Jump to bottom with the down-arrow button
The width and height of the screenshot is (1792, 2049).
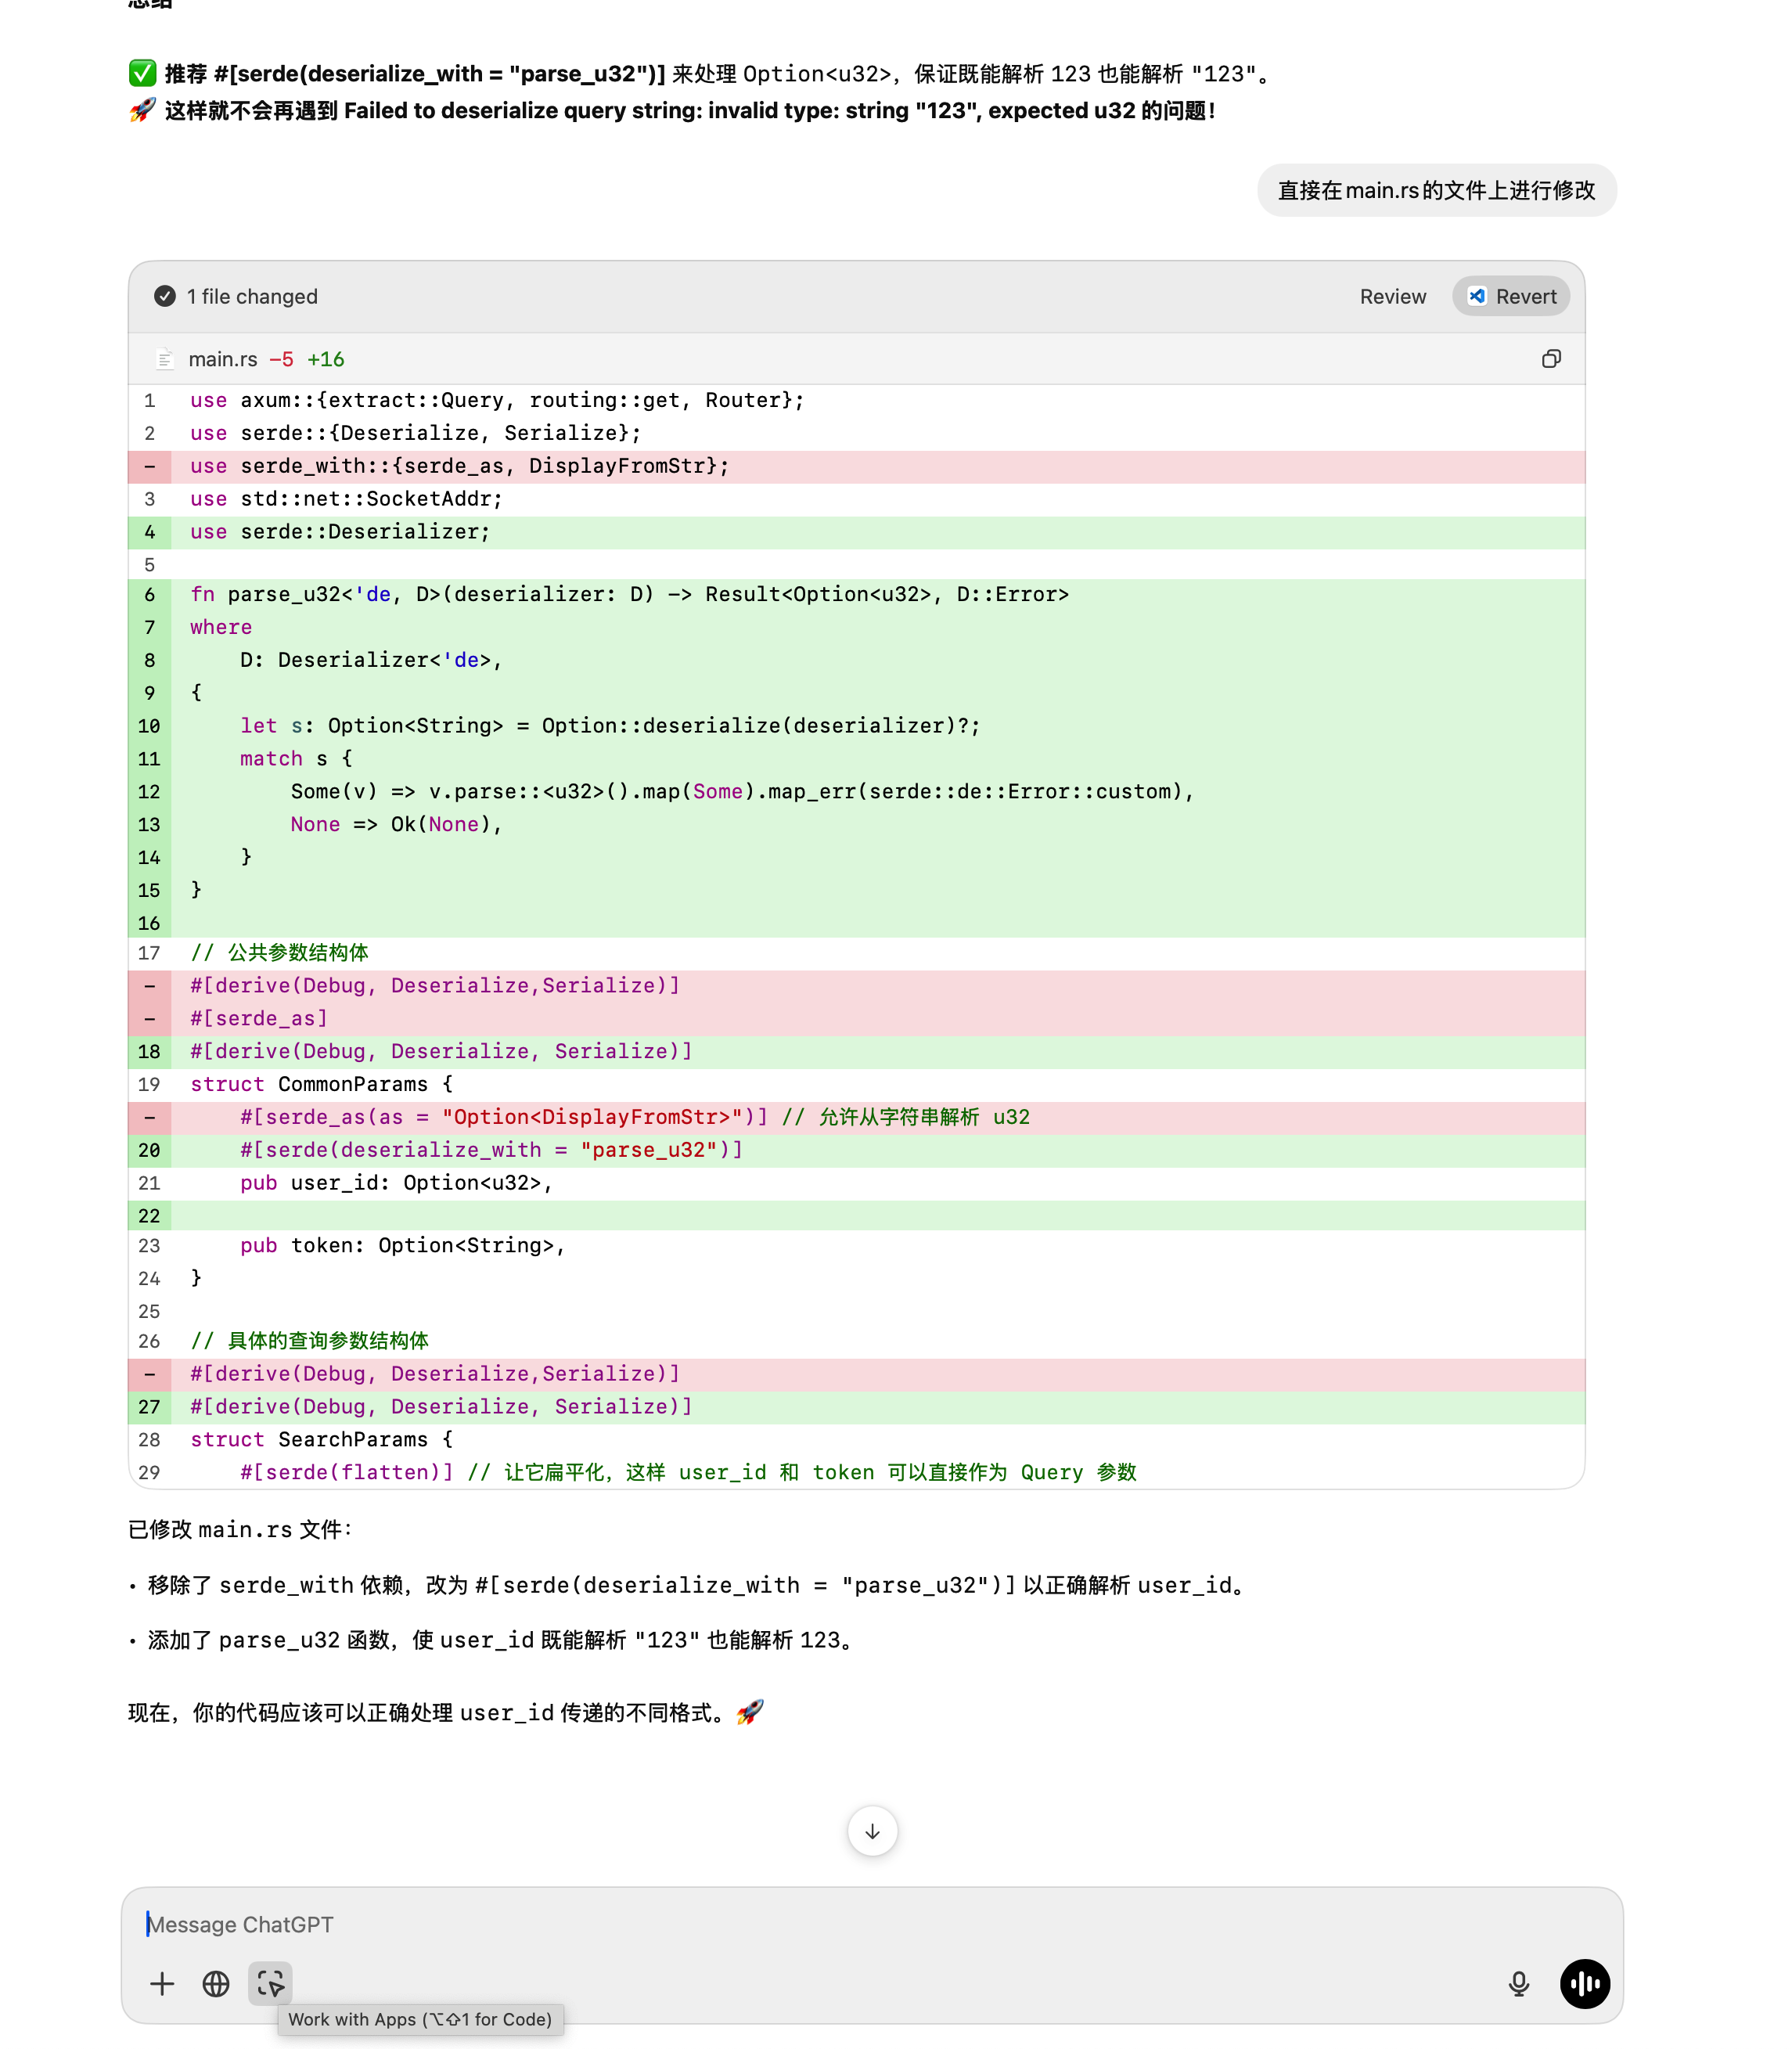pyautogui.click(x=872, y=1831)
